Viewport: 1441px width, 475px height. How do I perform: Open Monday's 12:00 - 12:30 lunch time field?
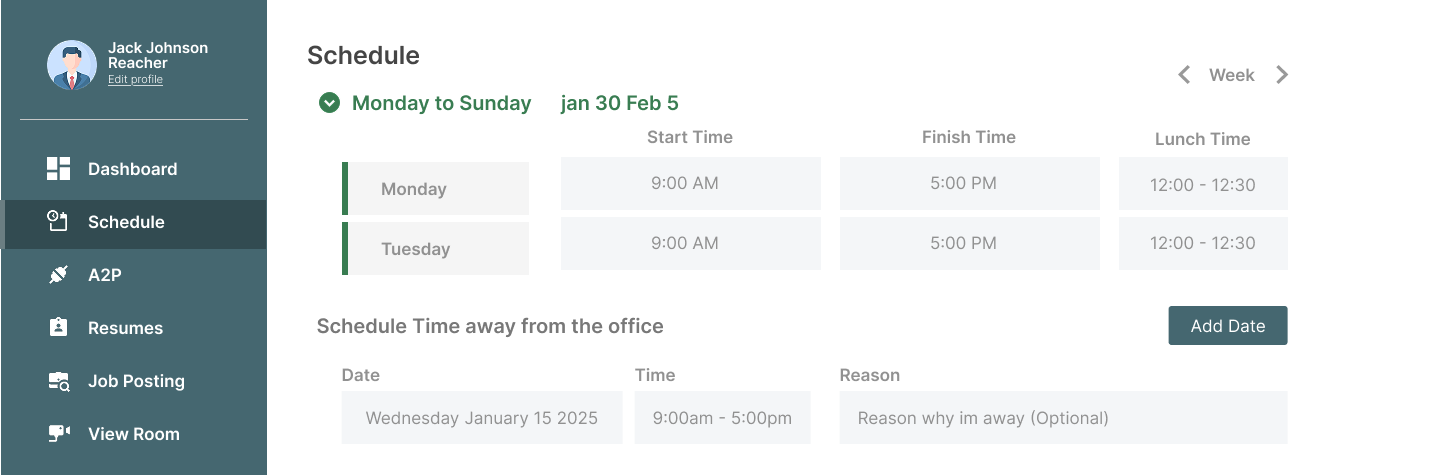pos(1203,184)
